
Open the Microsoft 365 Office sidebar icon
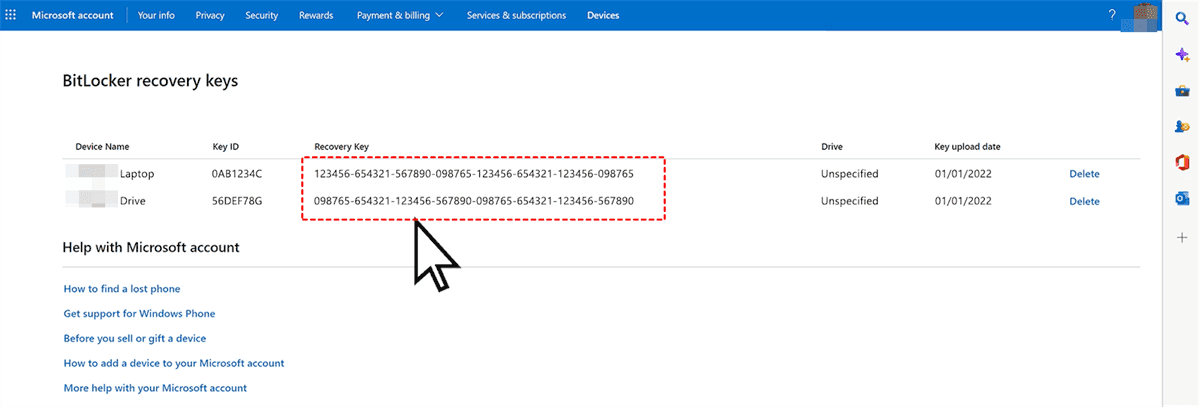(x=1182, y=162)
